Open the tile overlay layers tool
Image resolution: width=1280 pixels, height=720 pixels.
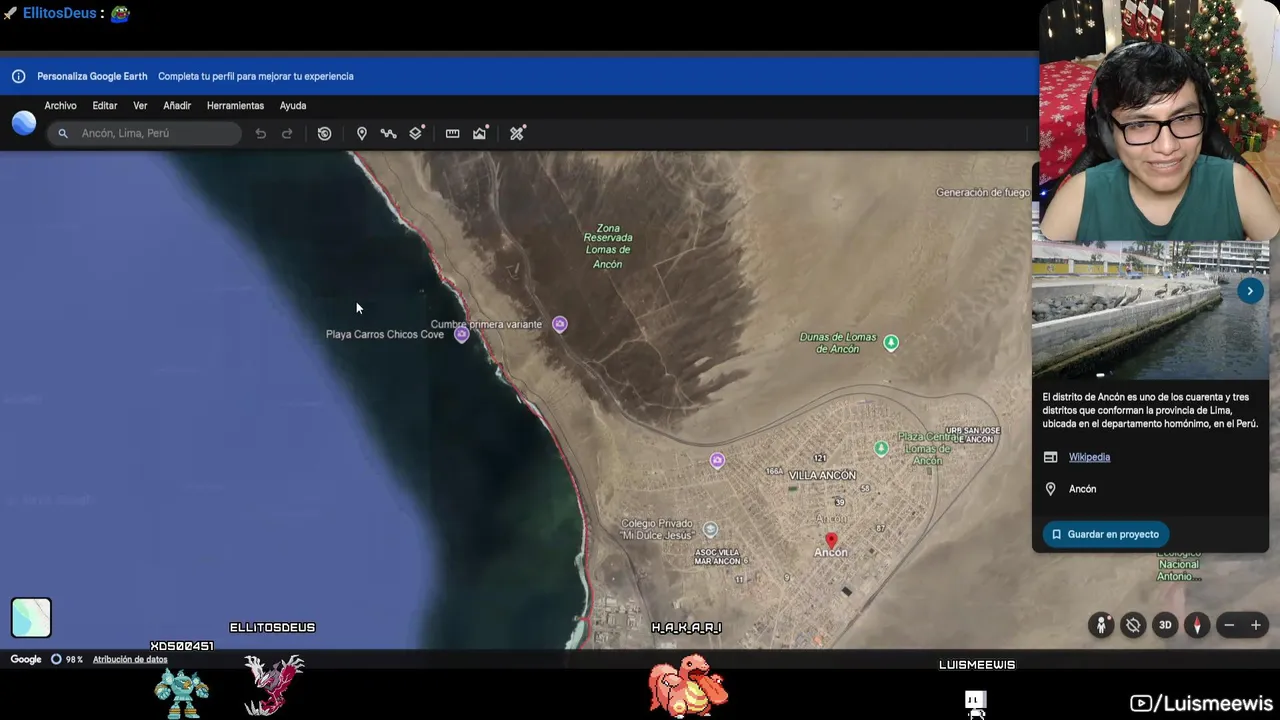tap(416, 133)
